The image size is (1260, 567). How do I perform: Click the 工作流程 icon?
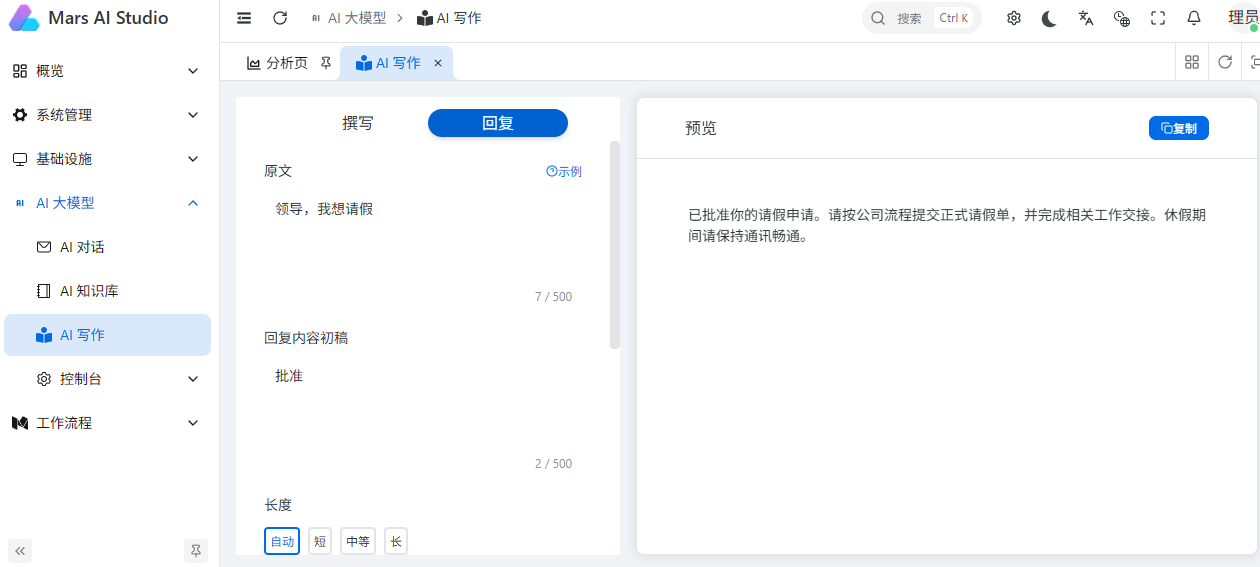[20, 423]
